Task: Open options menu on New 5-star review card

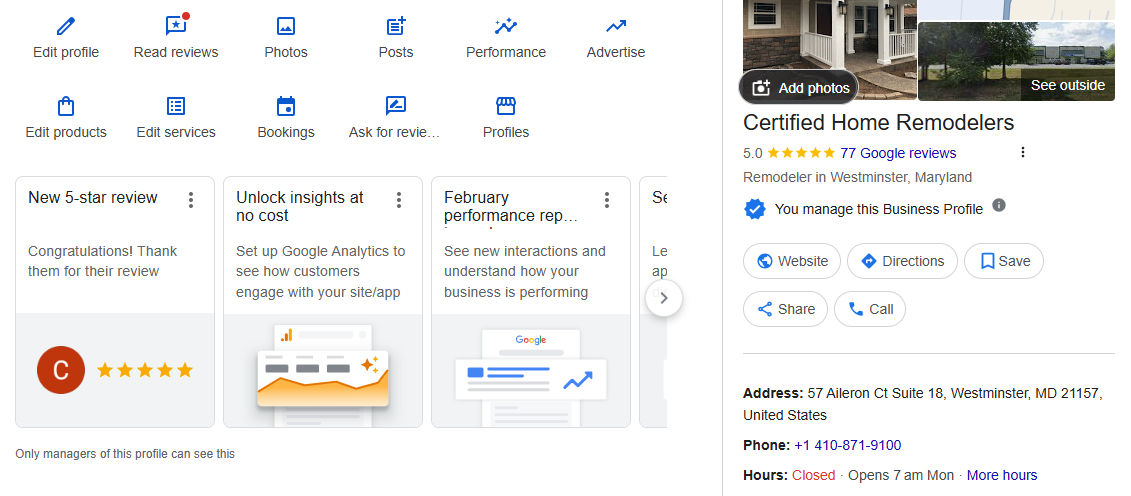Action: pos(190,200)
